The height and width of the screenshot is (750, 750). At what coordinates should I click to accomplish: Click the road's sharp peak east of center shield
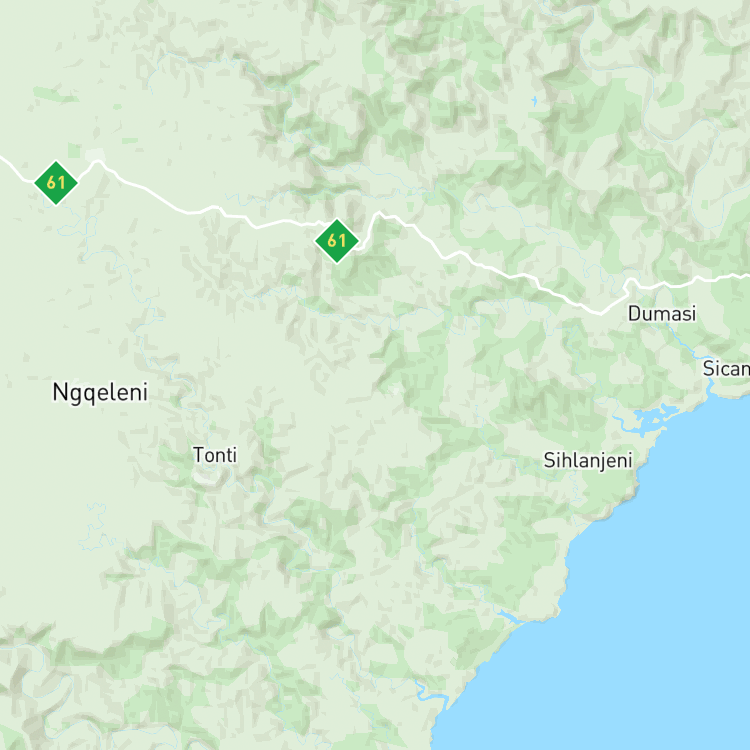tap(379, 214)
